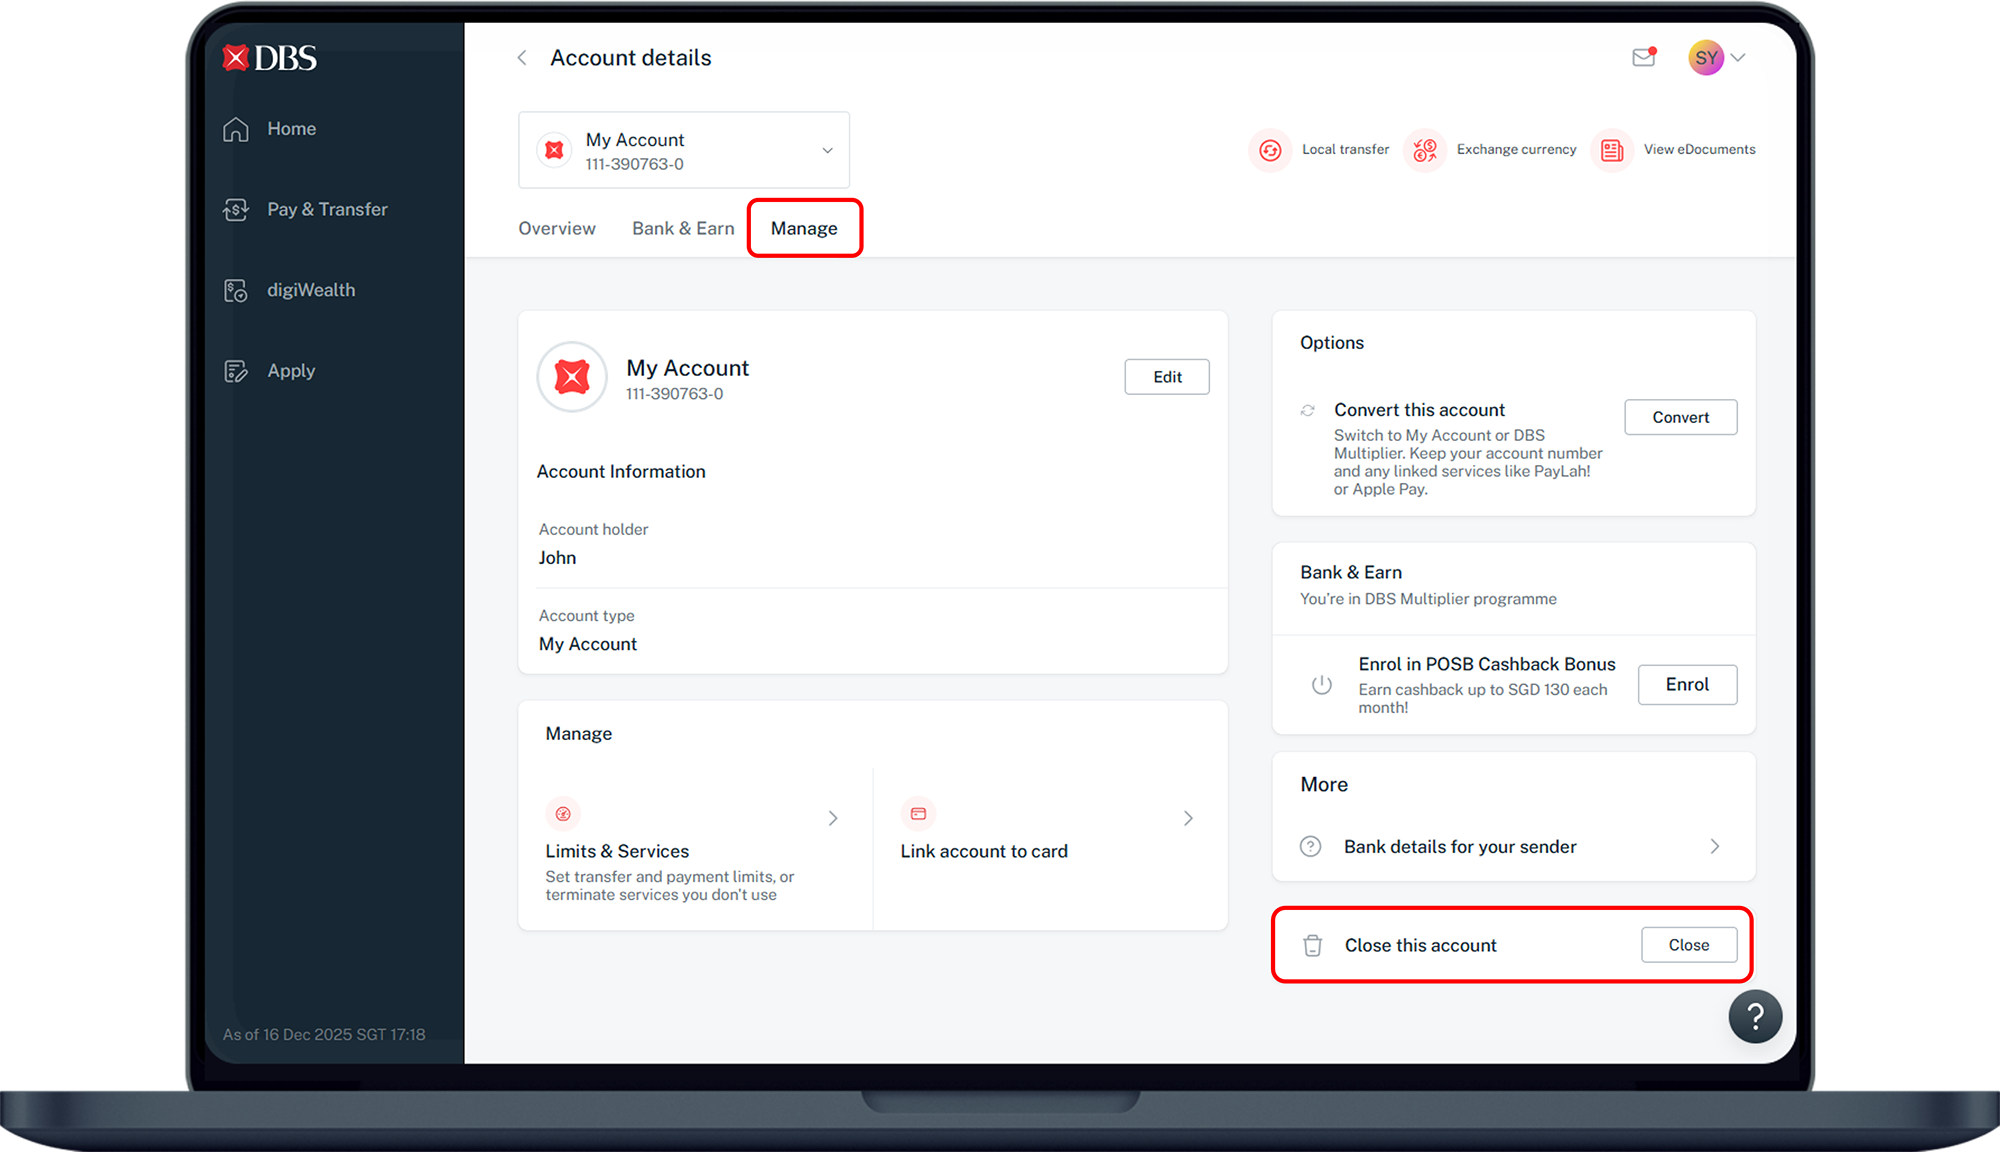Switch to the Overview tab
Viewport: 2000px width, 1152px height.
coord(557,229)
